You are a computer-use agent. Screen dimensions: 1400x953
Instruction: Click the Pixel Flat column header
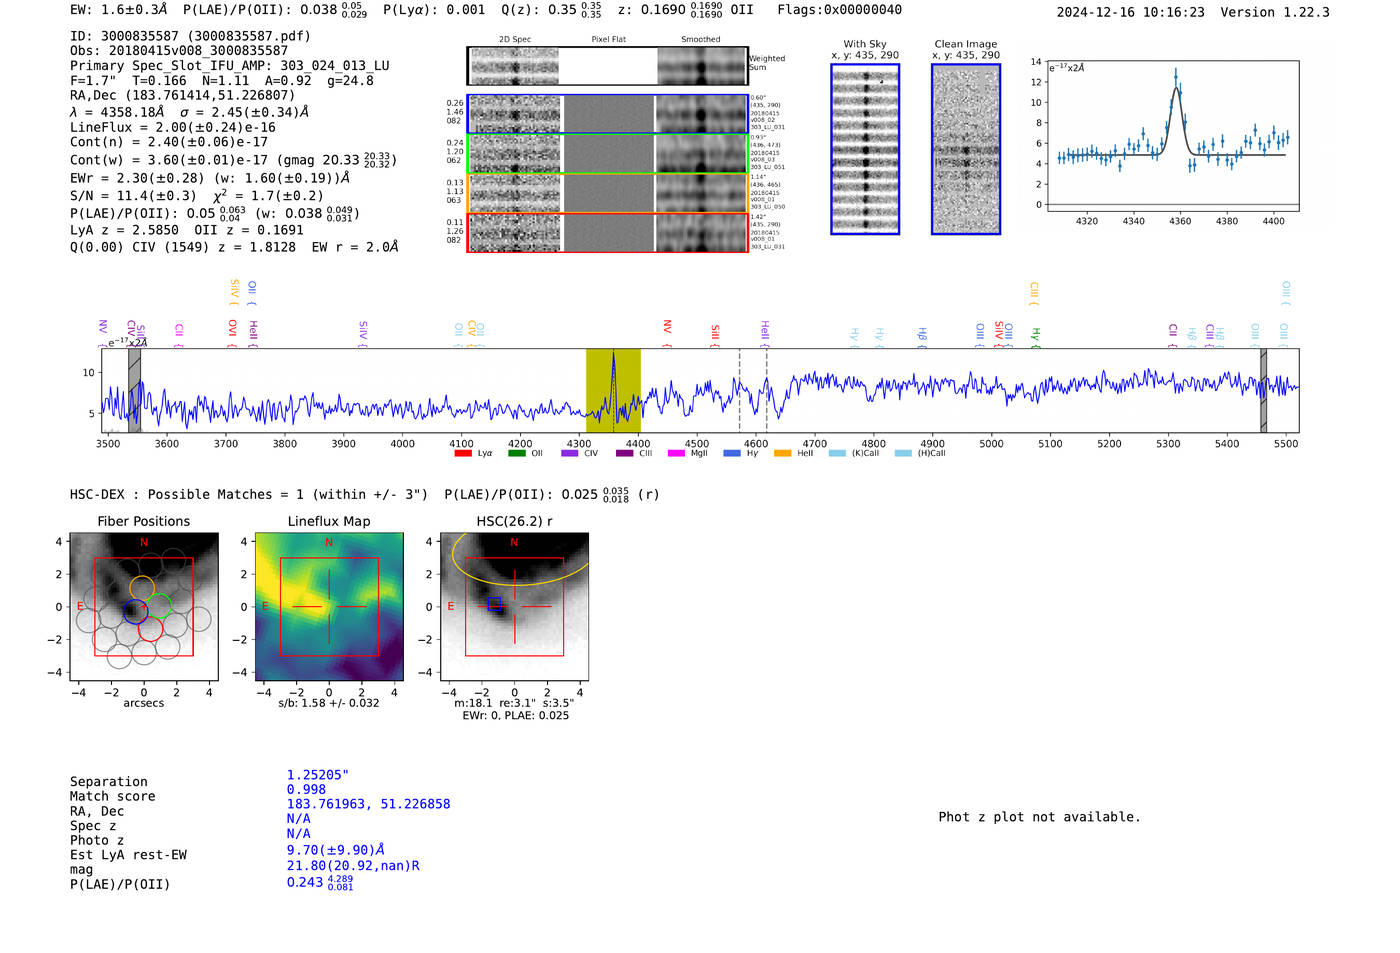tap(608, 40)
